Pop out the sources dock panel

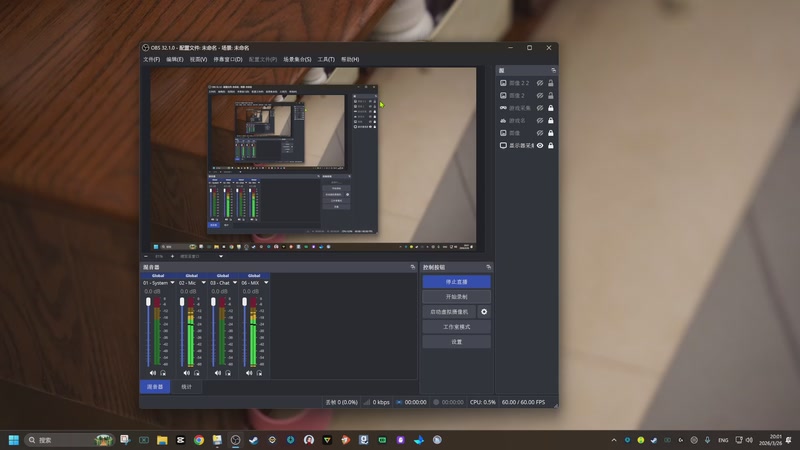[x=554, y=70]
